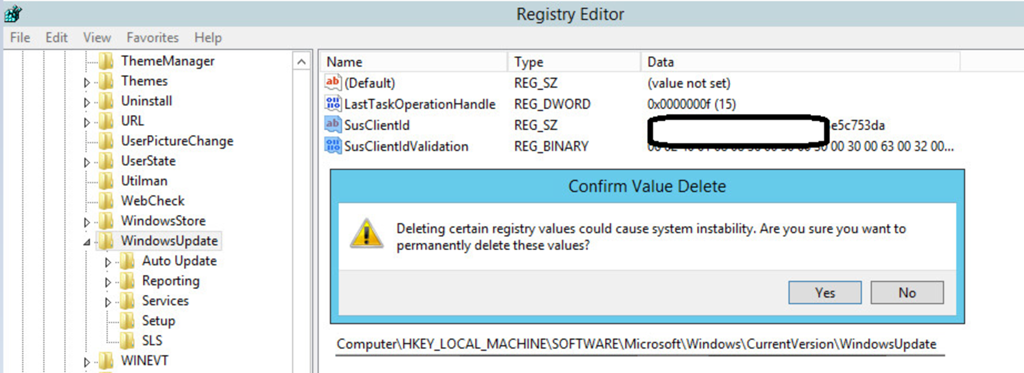
Task: Click the WindowsStore folder icon
Action: click(107, 221)
